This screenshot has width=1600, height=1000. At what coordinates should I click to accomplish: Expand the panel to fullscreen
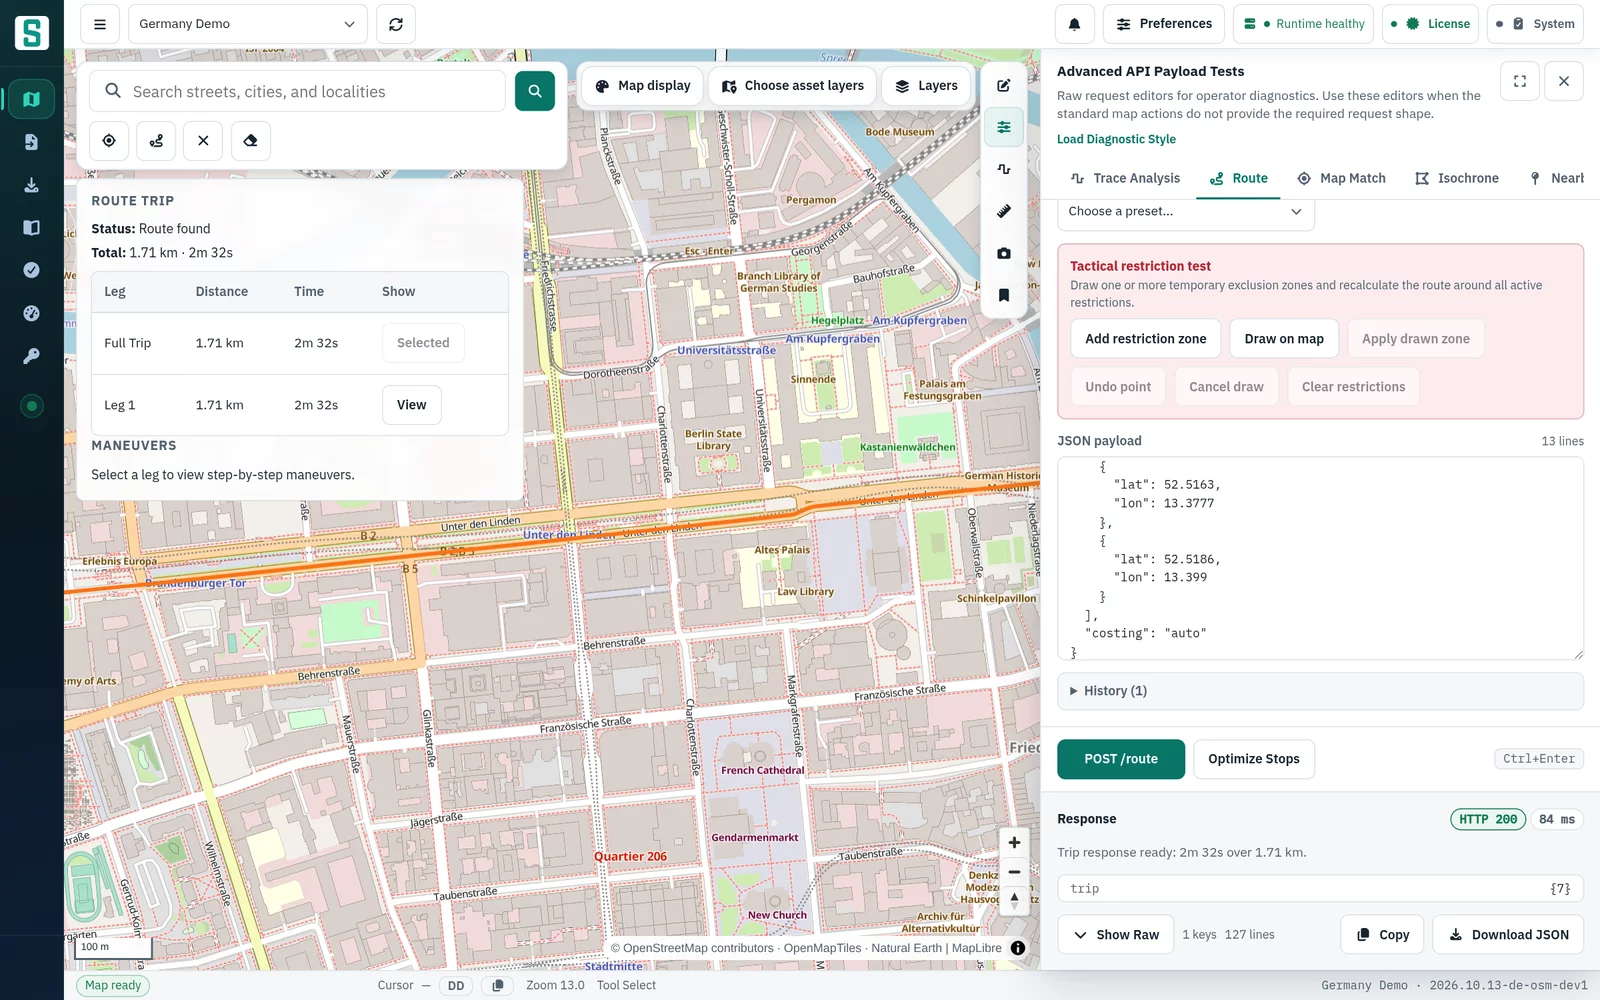1520,81
